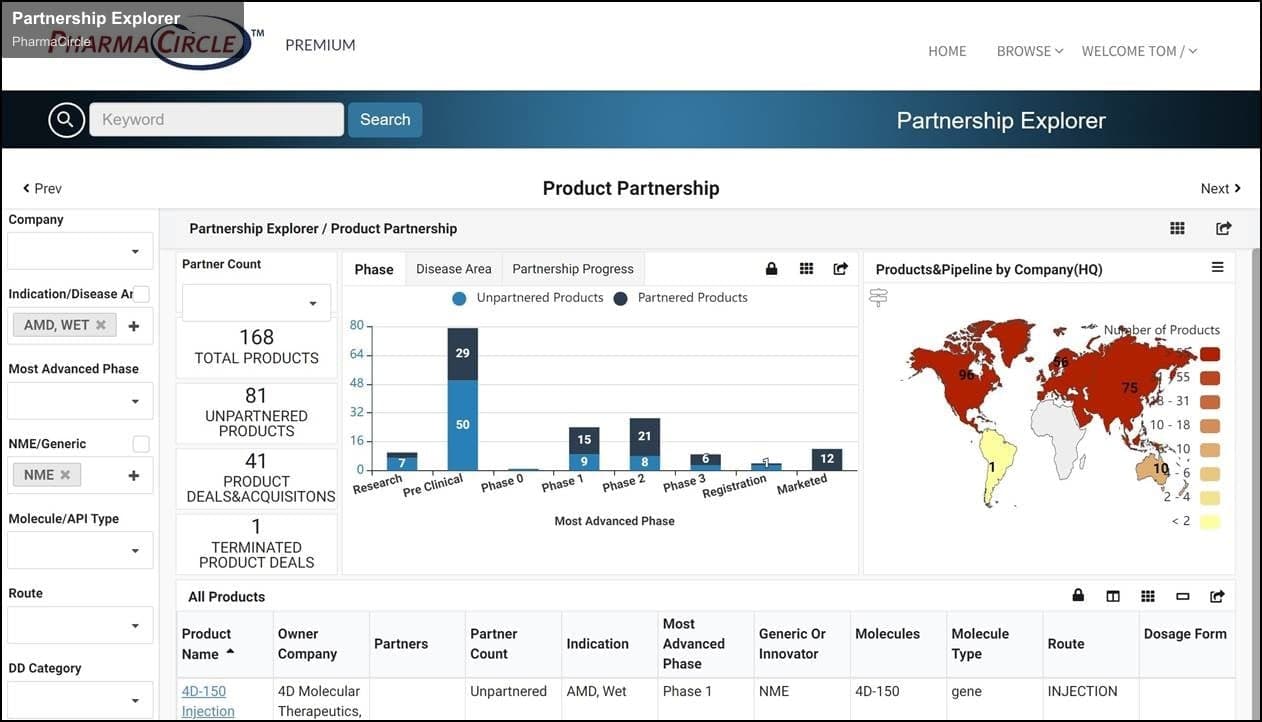The height and width of the screenshot is (722, 1262).
Task: Remove the NME filter tag
Action: [x=65, y=475]
